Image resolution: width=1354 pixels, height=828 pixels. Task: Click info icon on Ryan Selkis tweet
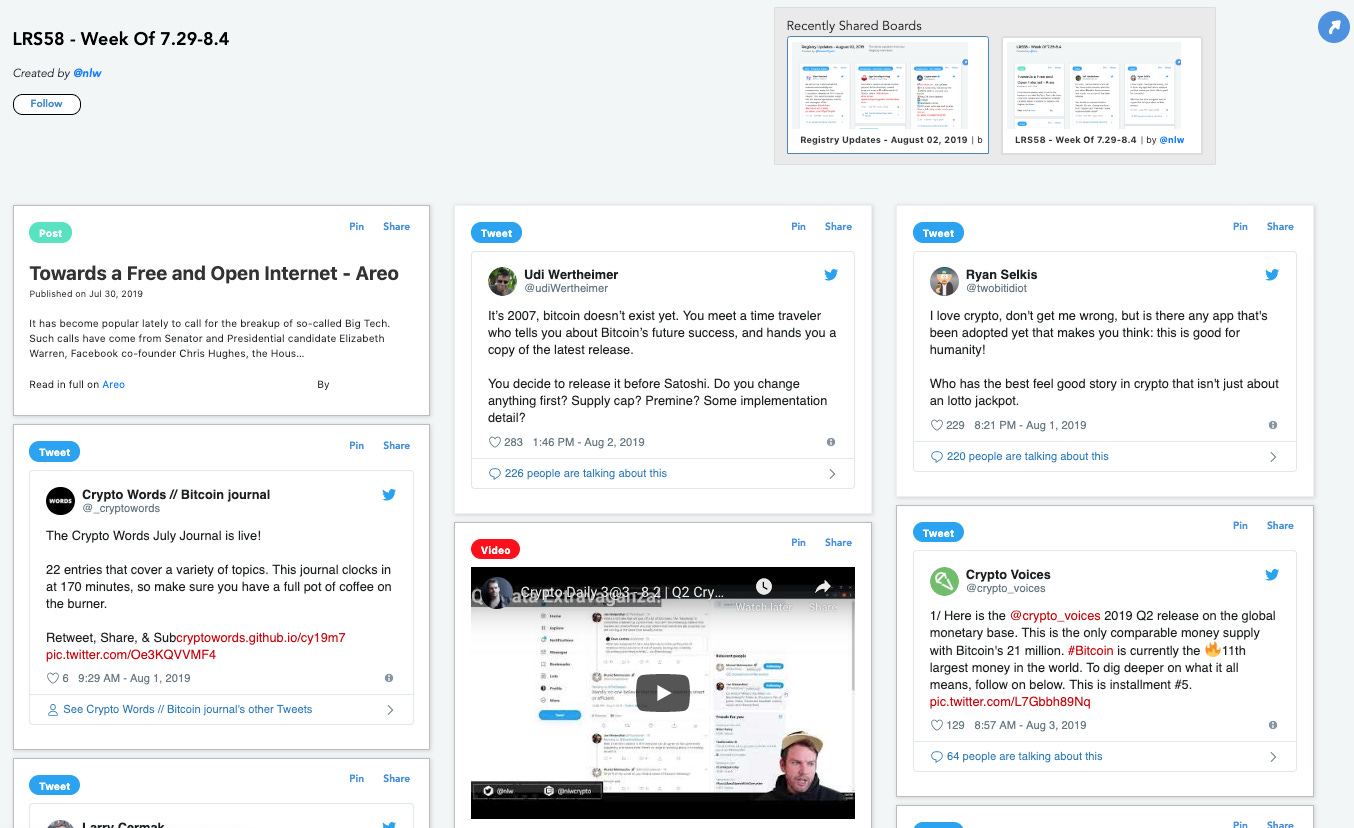1273,425
